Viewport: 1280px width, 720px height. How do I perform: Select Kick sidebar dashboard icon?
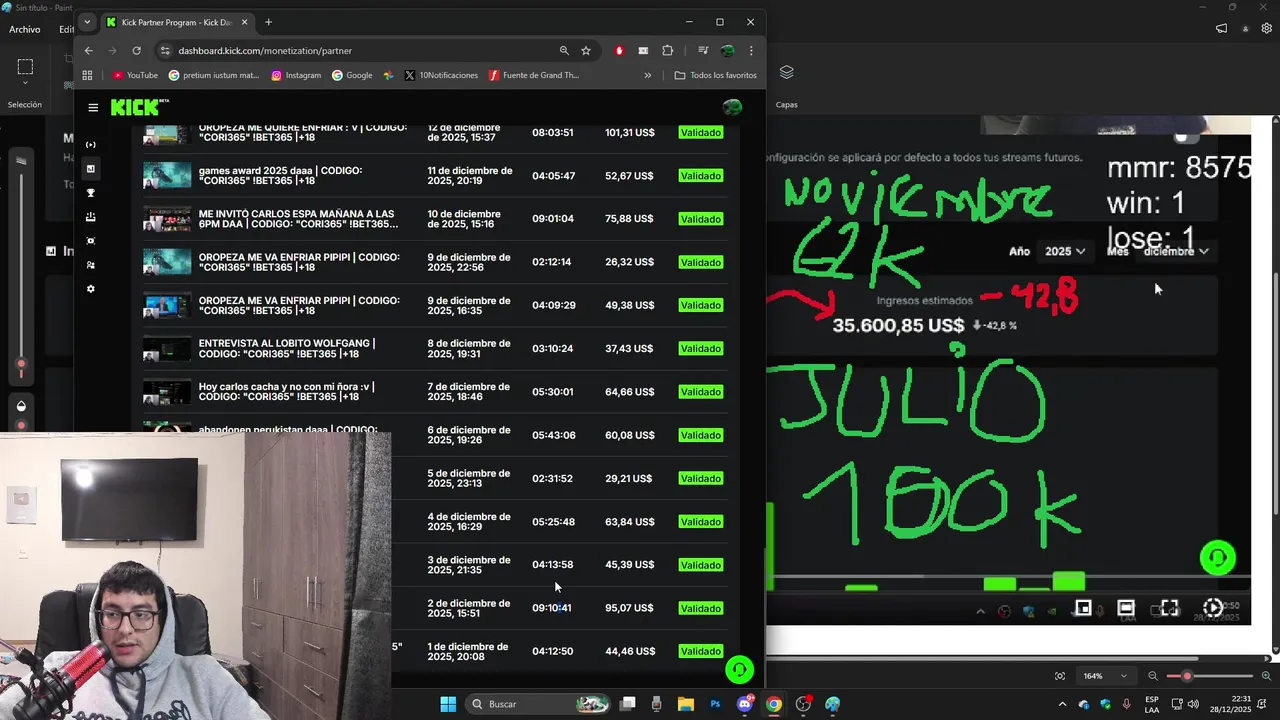[x=91, y=169]
